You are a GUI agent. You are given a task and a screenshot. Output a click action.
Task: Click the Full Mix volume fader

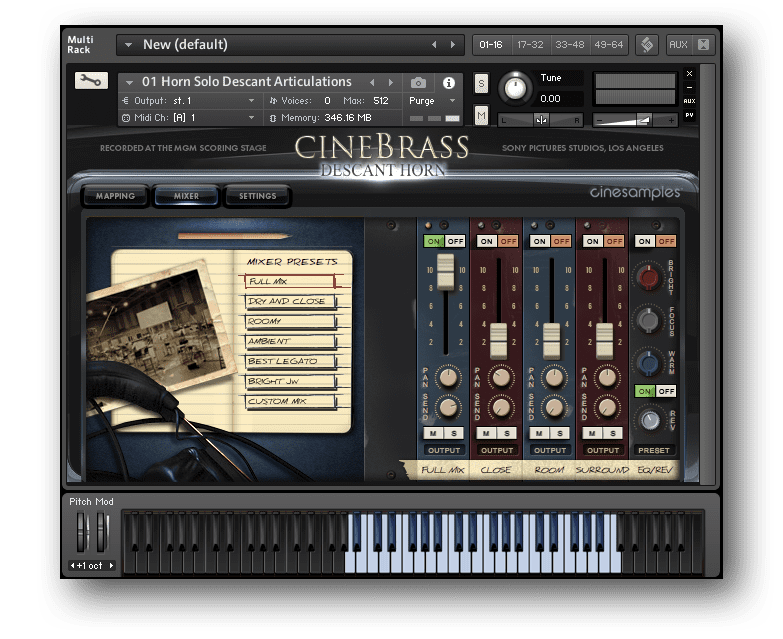445,272
